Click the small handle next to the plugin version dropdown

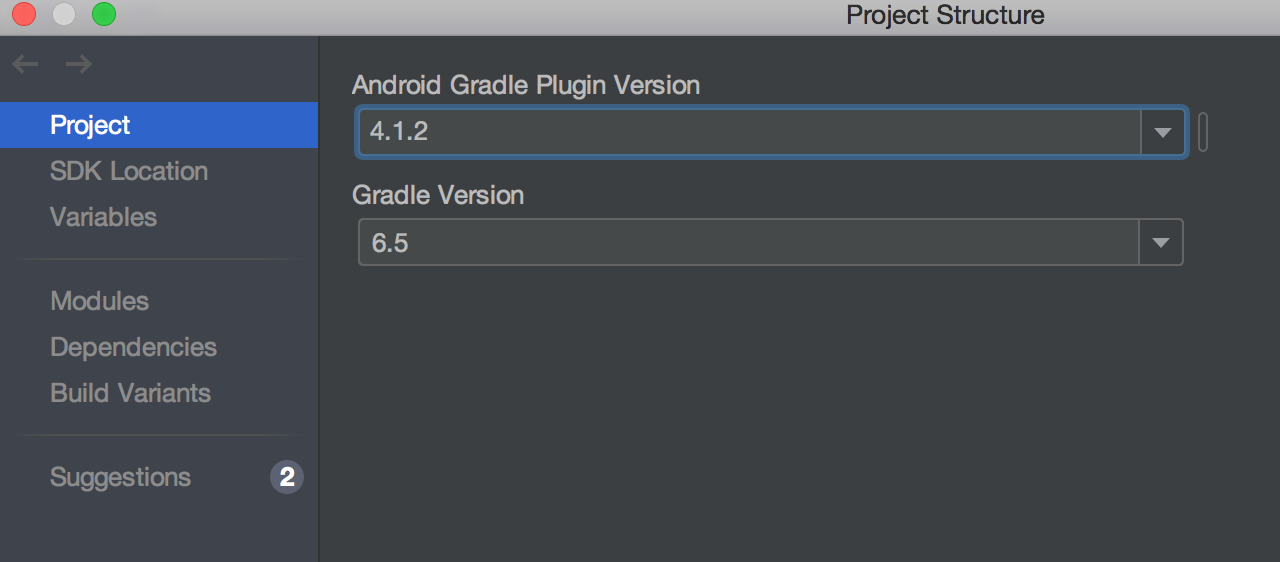[1202, 132]
